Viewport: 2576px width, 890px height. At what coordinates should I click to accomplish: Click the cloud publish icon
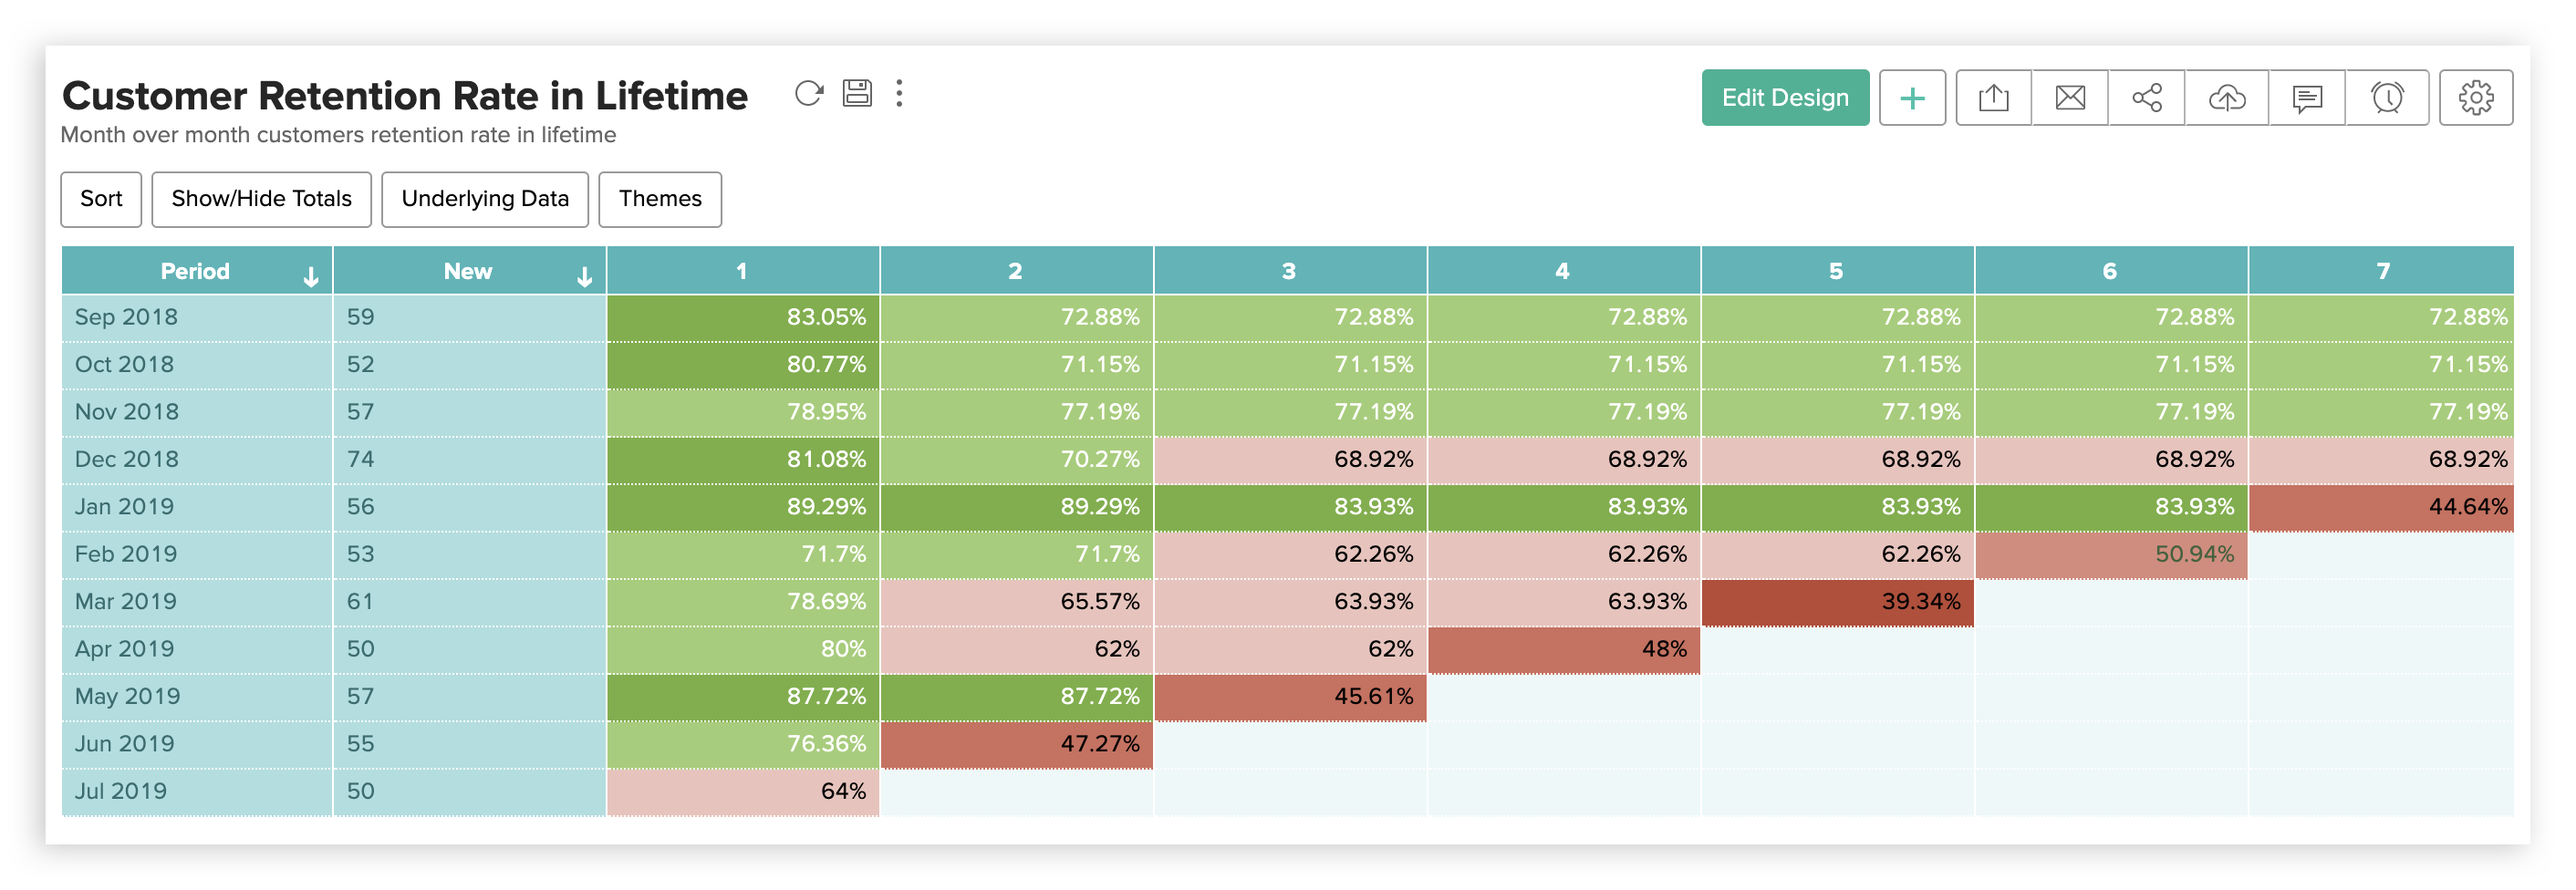[x=2227, y=98]
